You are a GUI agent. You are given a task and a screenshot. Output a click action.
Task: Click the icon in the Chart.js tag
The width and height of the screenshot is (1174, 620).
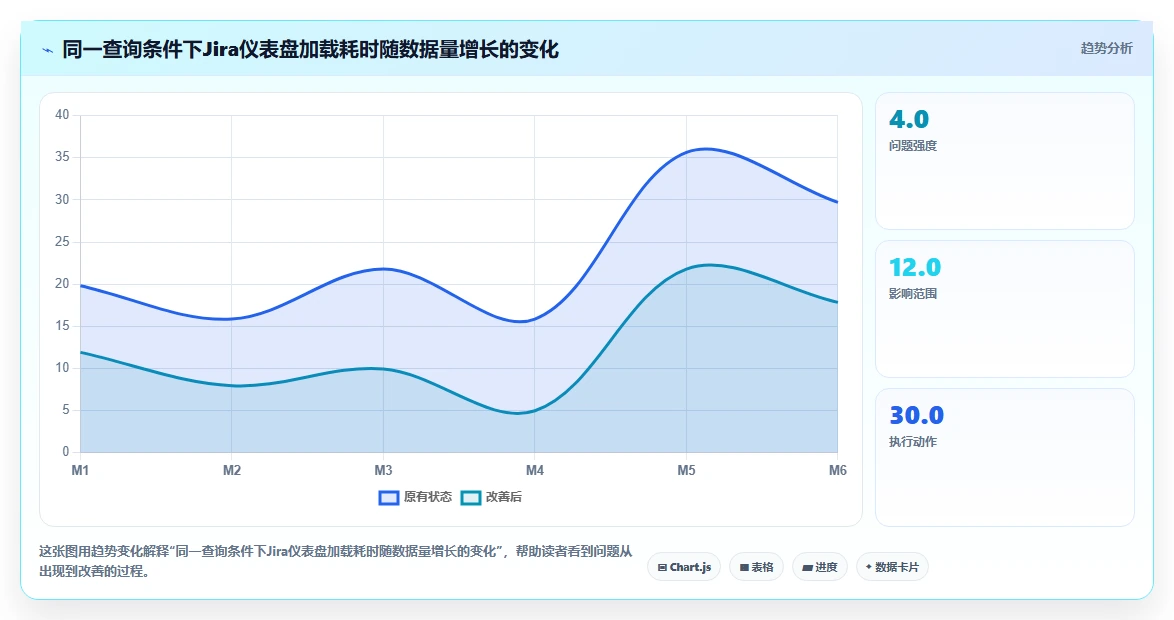click(x=662, y=568)
